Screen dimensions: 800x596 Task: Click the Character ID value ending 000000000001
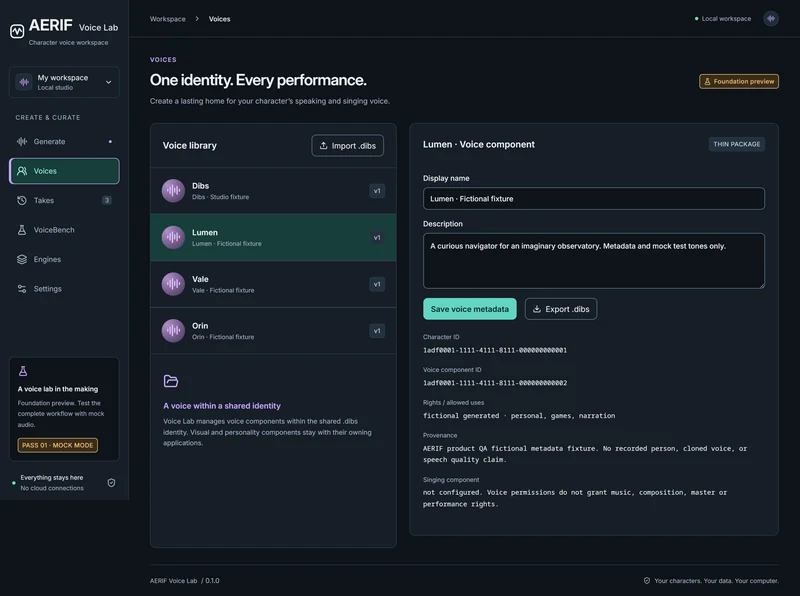point(495,350)
